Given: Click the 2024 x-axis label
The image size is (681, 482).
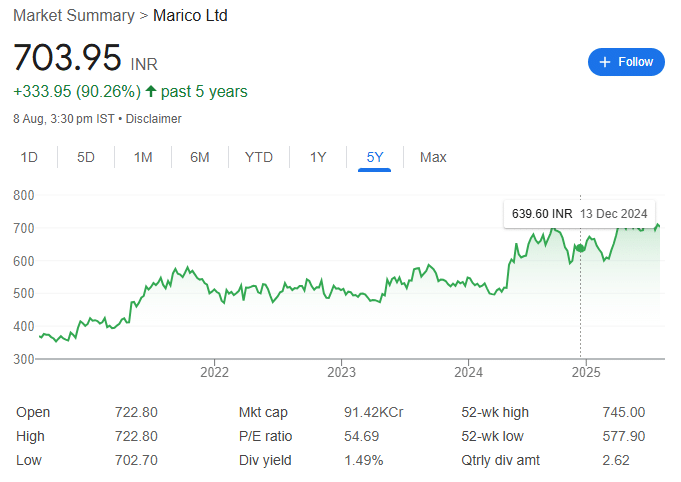Looking at the screenshot, I should pyautogui.click(x=468, y=373).
